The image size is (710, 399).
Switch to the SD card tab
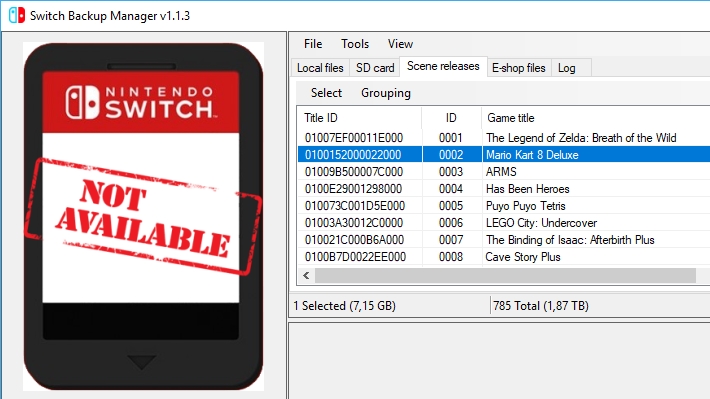pyautogui.click(x=375, y=68)
